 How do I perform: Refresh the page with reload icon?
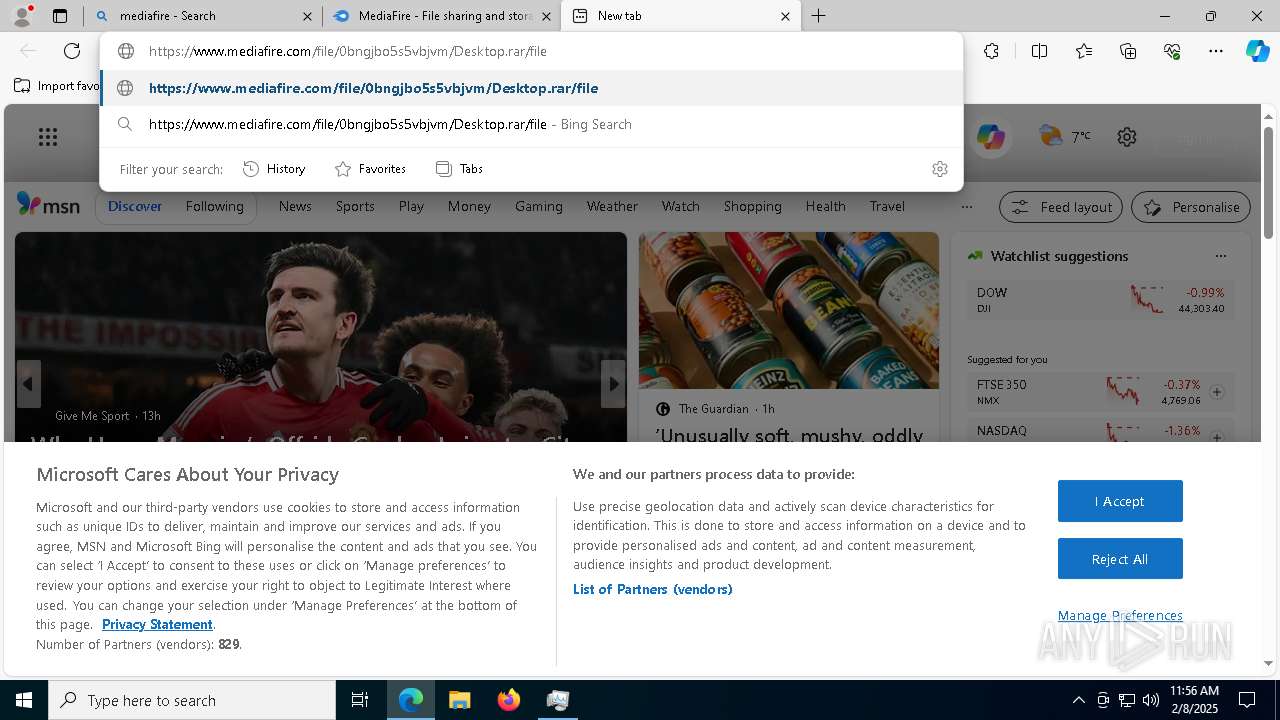click(72, 51)
